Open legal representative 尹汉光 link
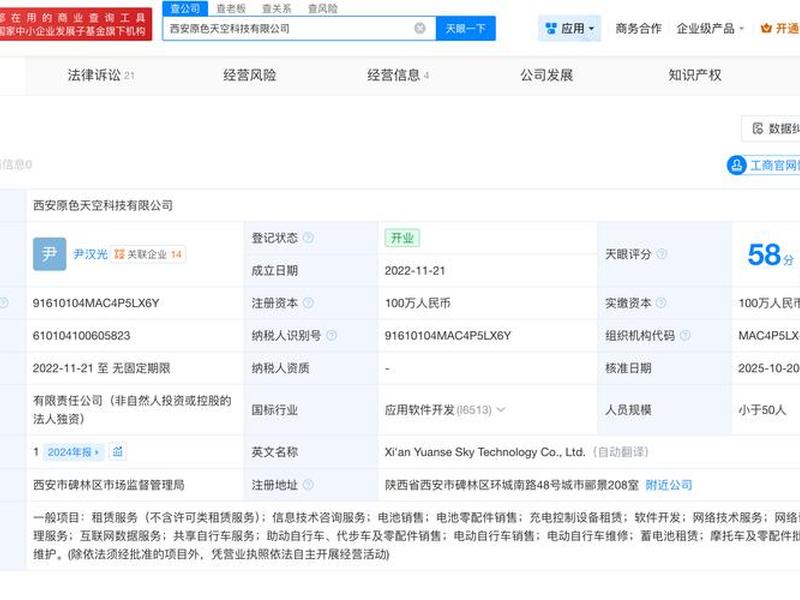This screenshot has width=800, height=600. tap(90, 254)
